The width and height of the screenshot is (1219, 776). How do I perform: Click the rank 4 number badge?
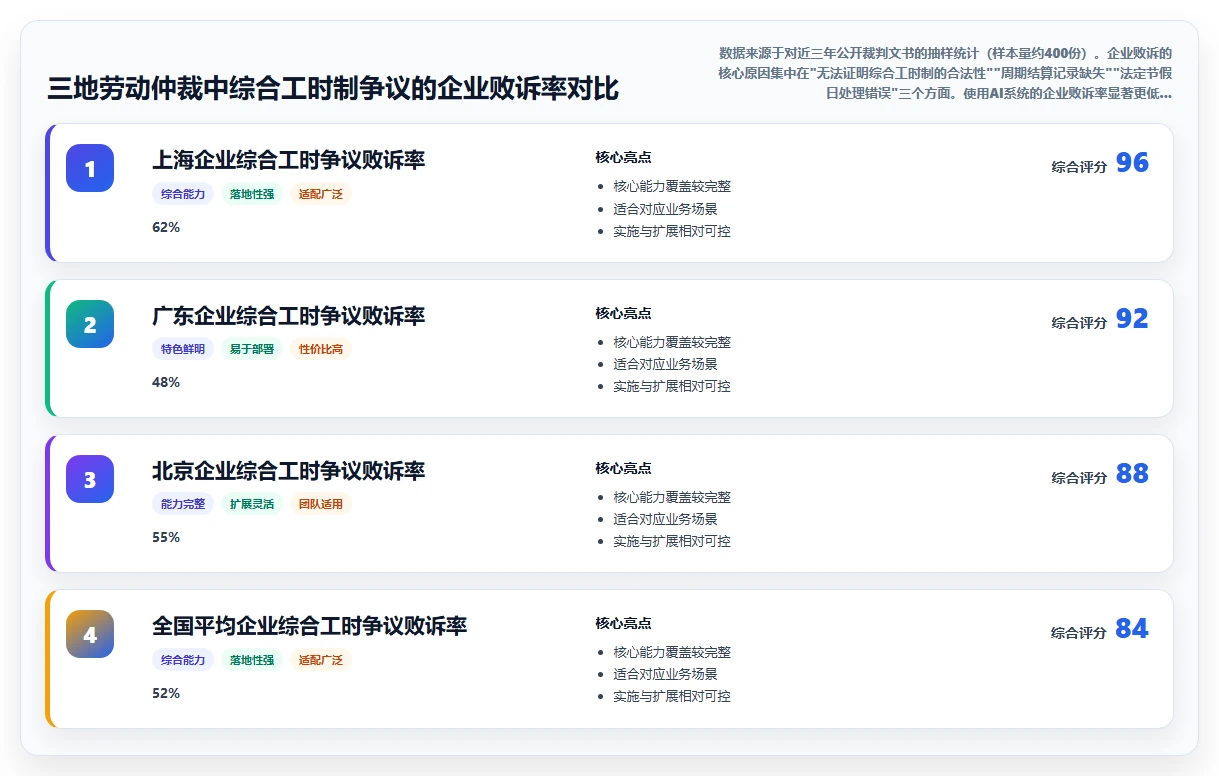pyautogui.click(x=90, y=634)
